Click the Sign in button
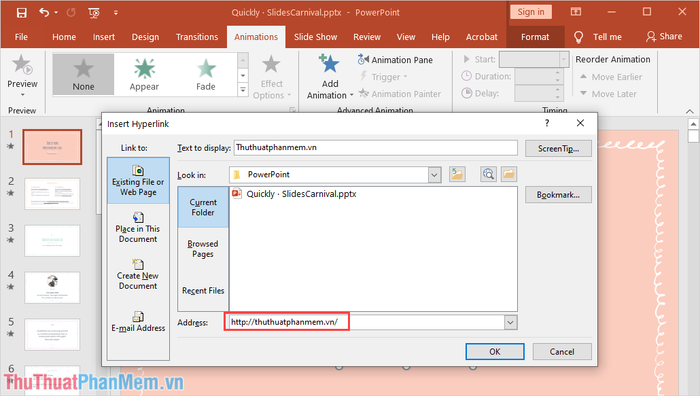The image size is (700, 396). click(531, 12)
